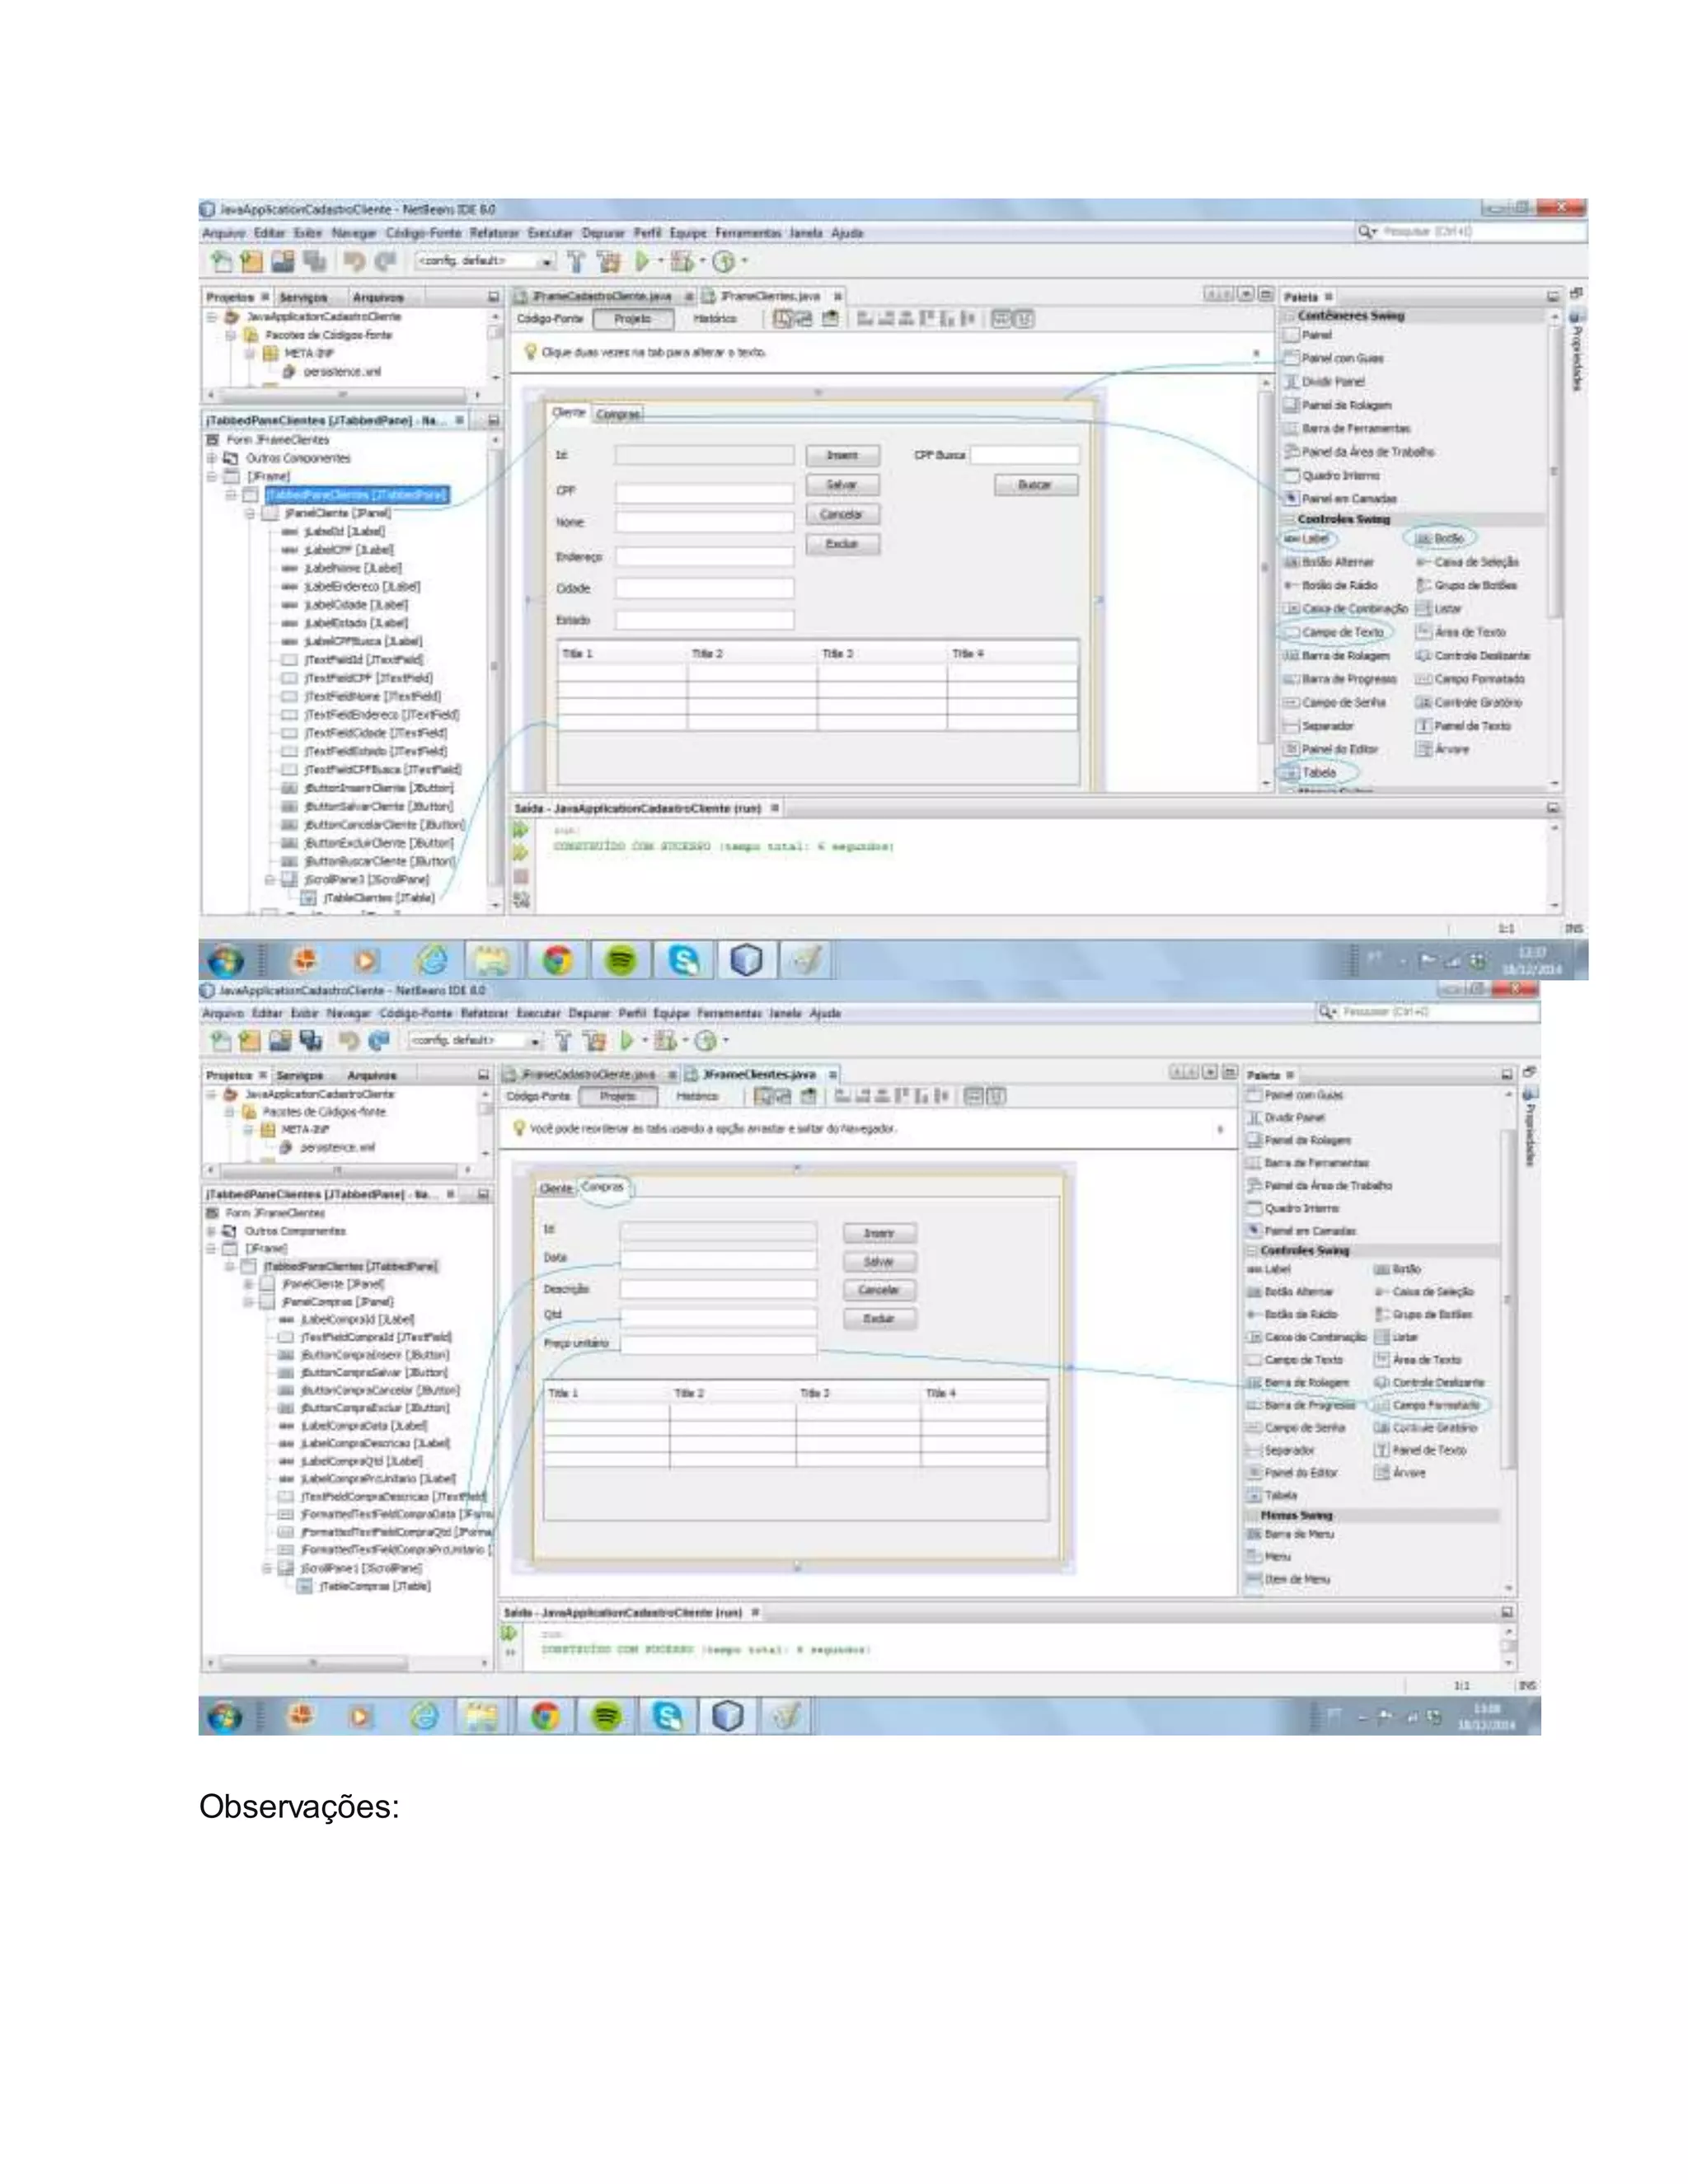Click the CPF Busca text field

1024,455
